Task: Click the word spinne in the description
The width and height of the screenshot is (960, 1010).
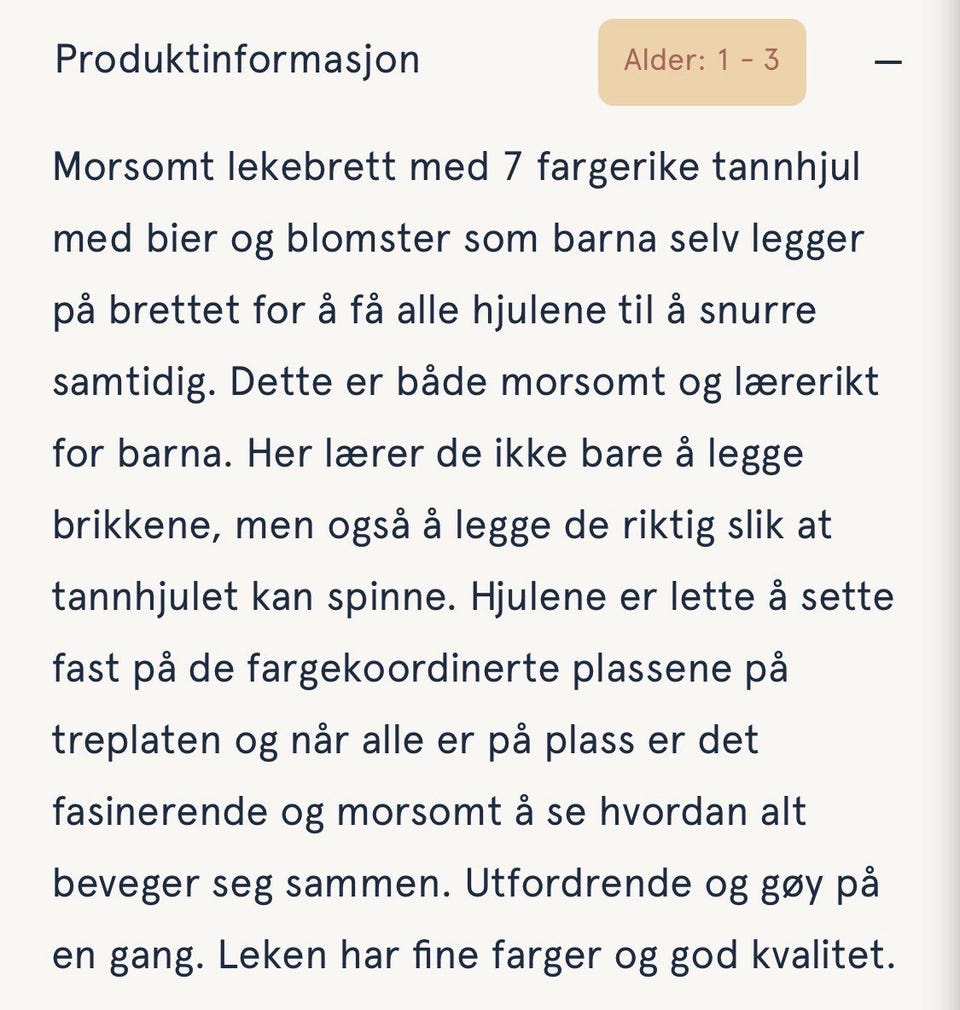Action: click(x=391, y=598)
